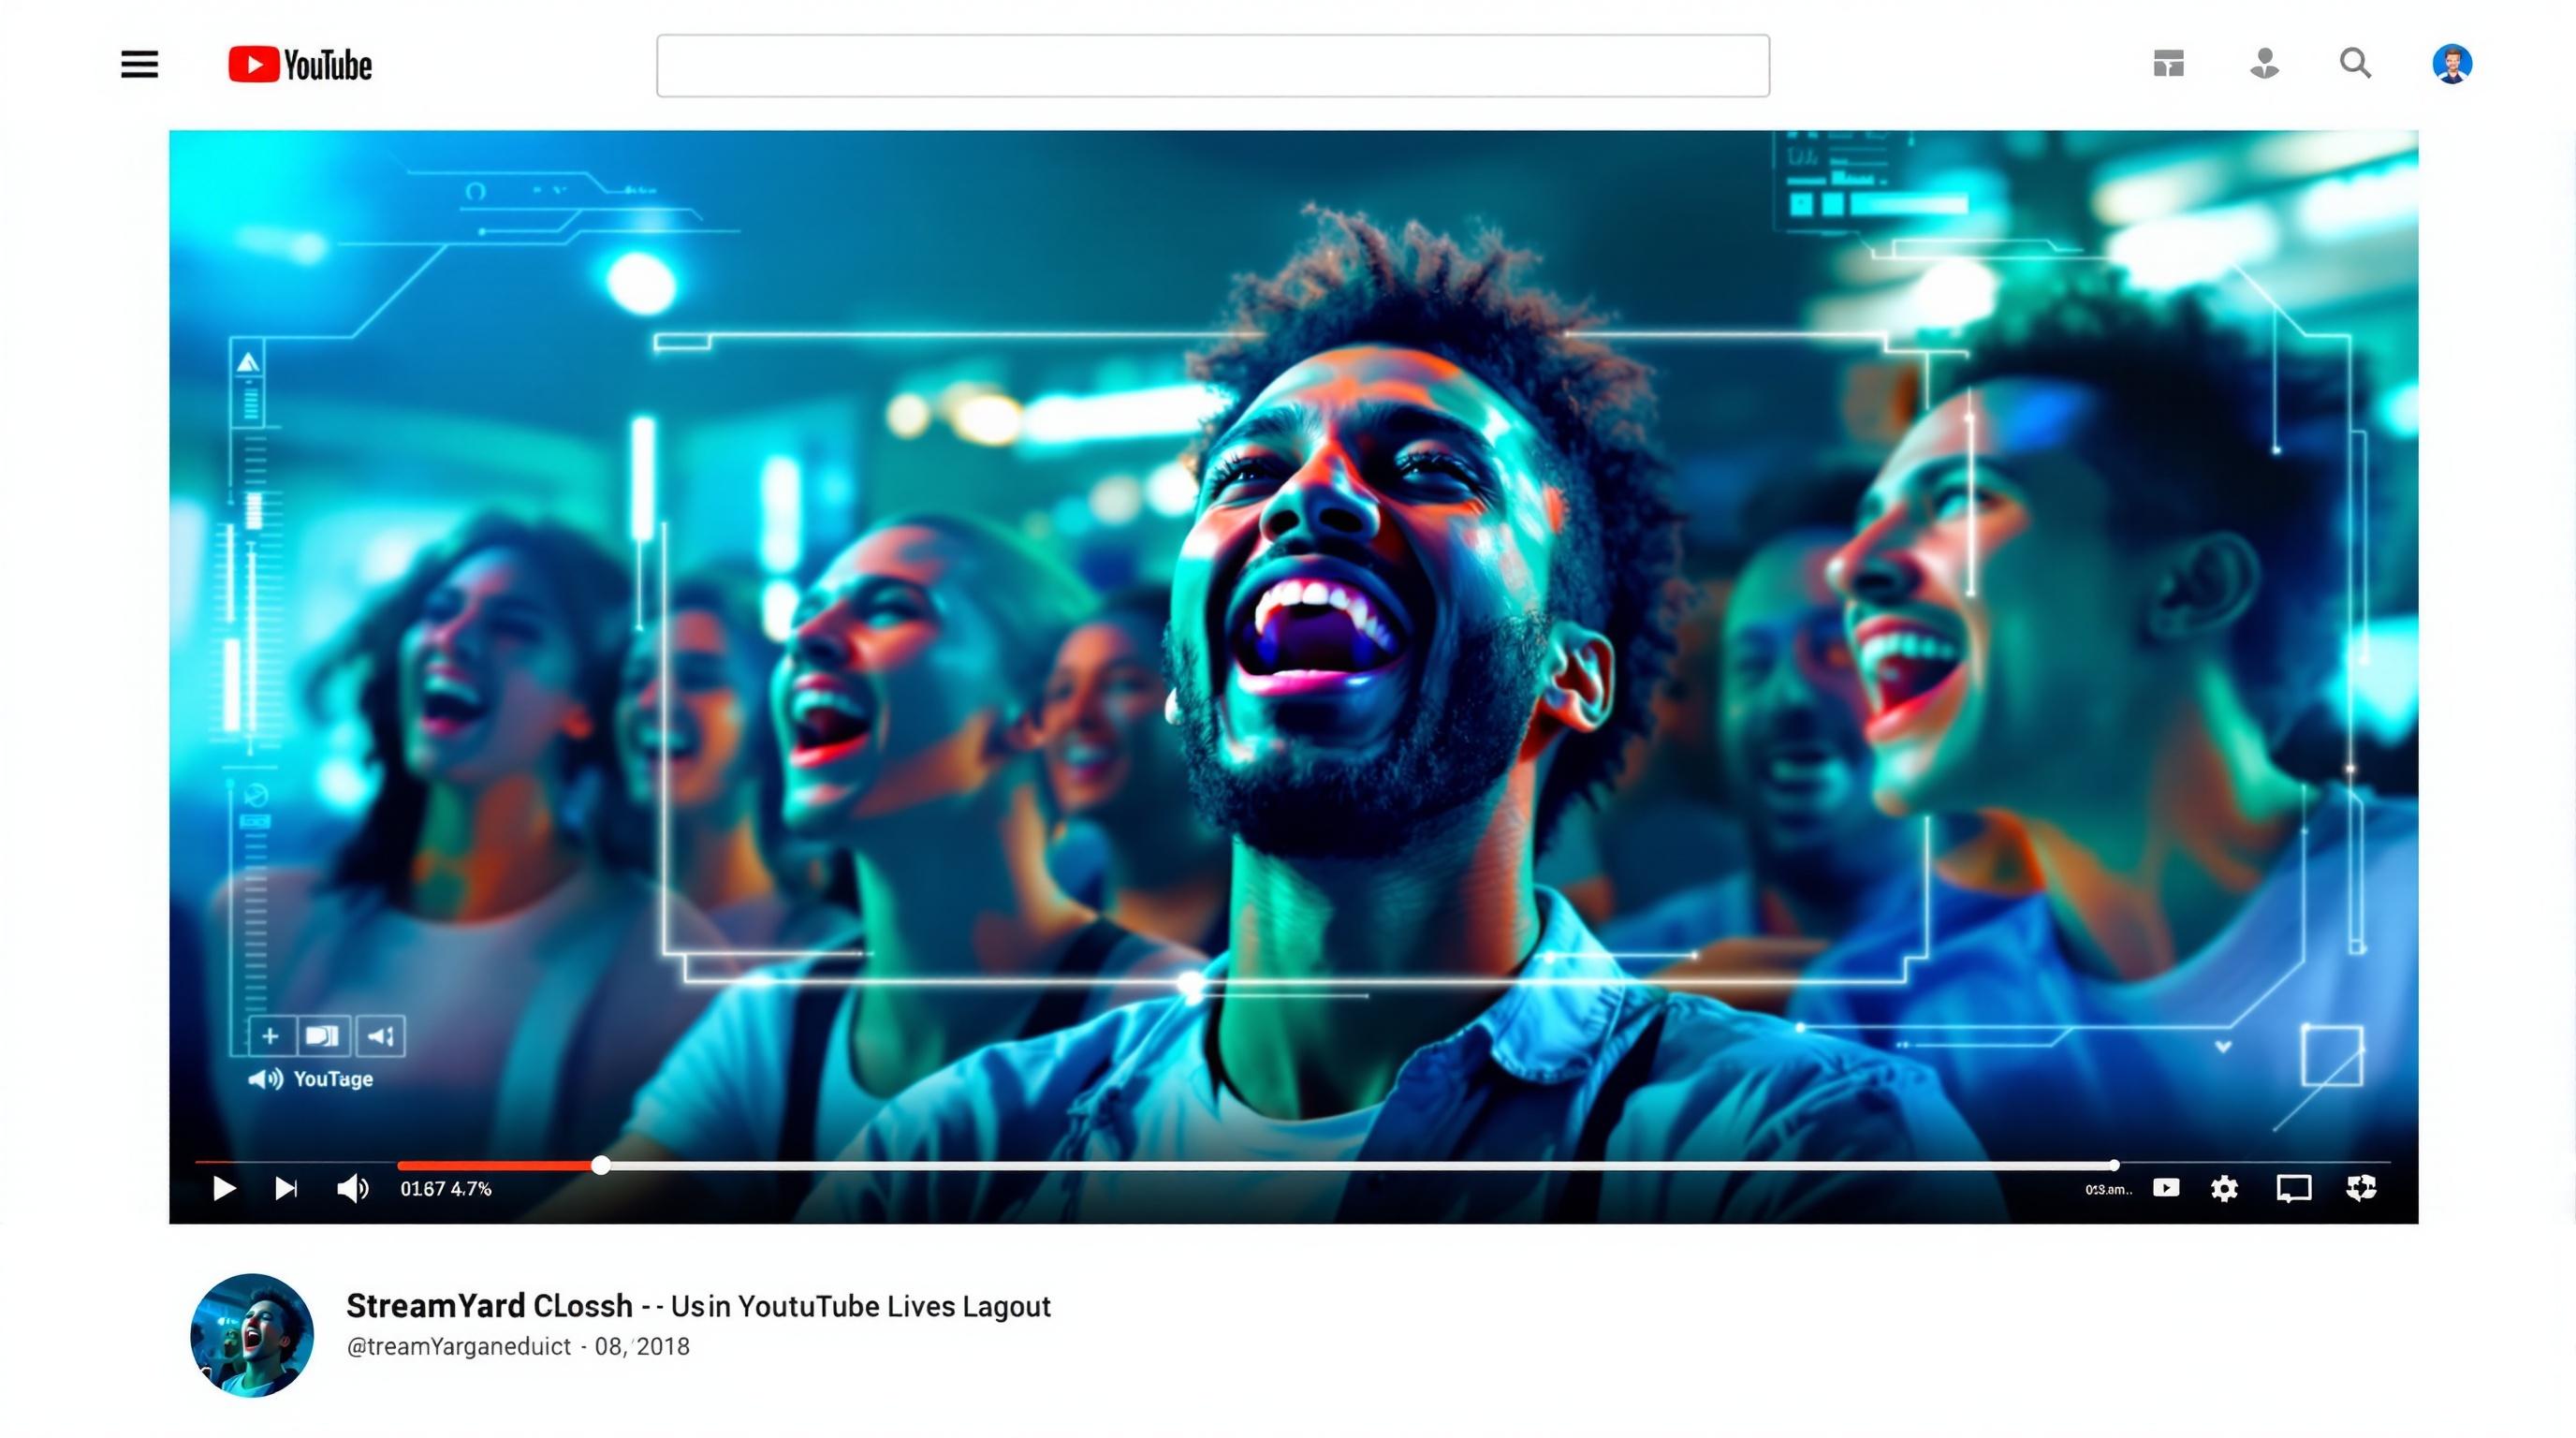Toggle closed captions in the player
Image resolution: width=2576 pixels, height=1438 pixels.
[2295, 1188]
